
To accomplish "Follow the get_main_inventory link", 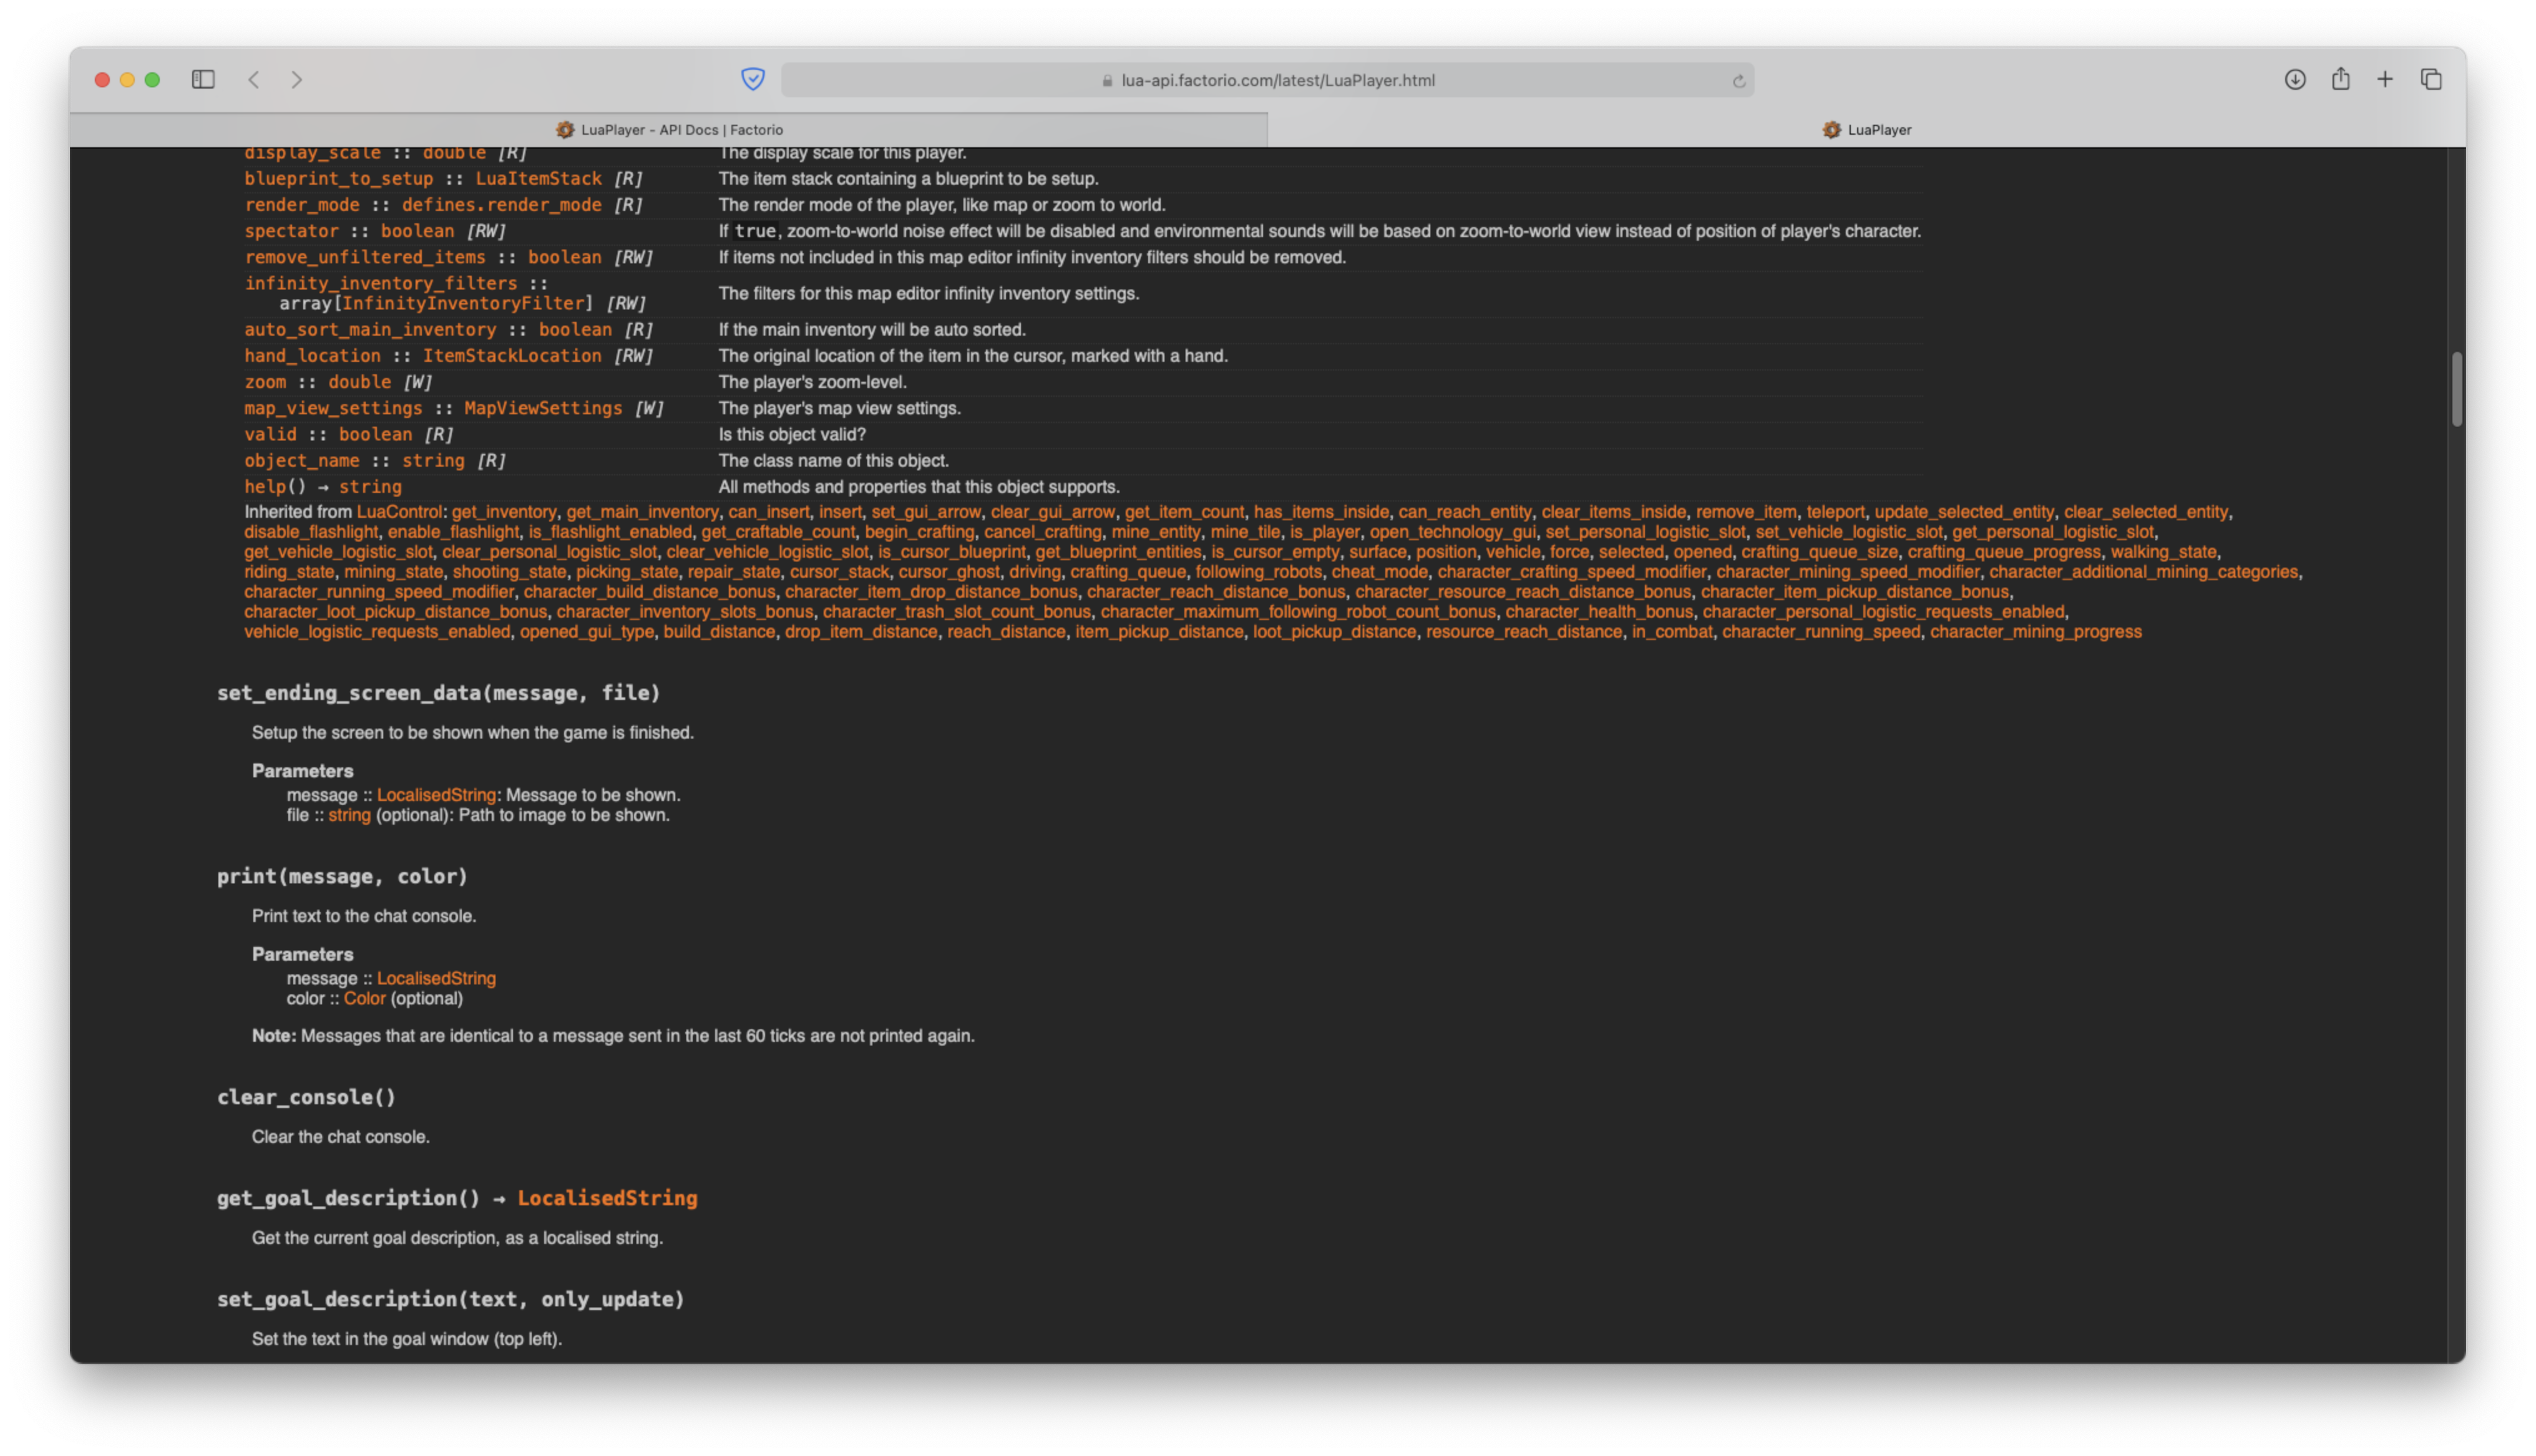I will coord(642,512).
